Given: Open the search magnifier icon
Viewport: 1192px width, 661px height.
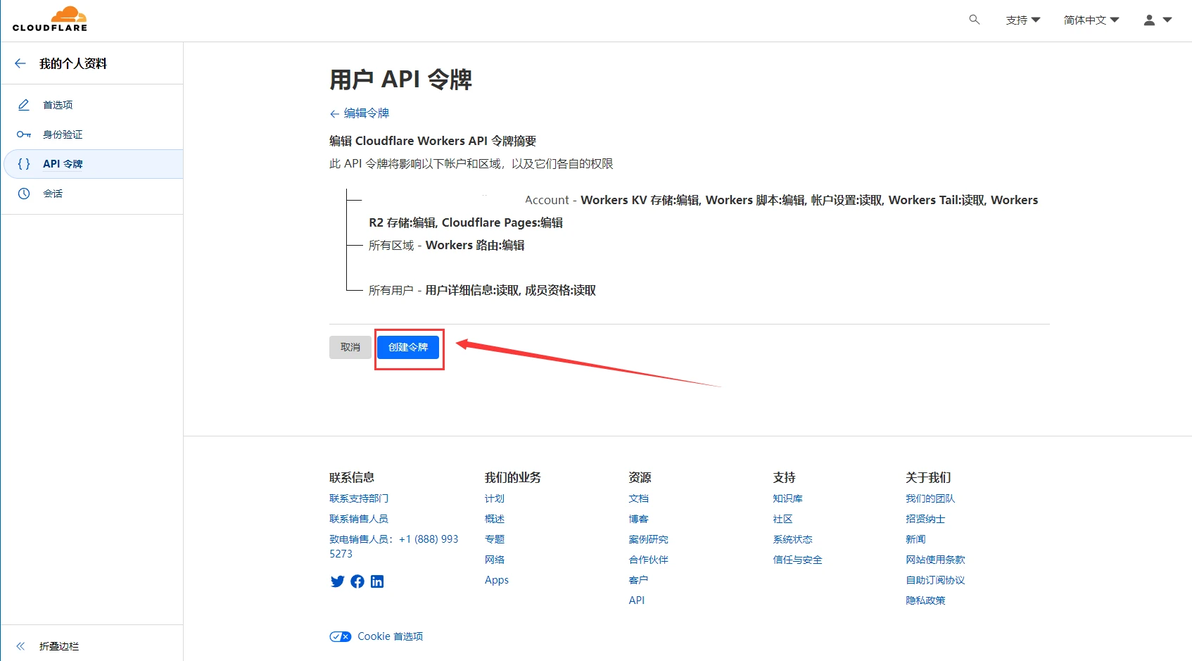Looking at the screenshot, I should (x=974, y=20).
